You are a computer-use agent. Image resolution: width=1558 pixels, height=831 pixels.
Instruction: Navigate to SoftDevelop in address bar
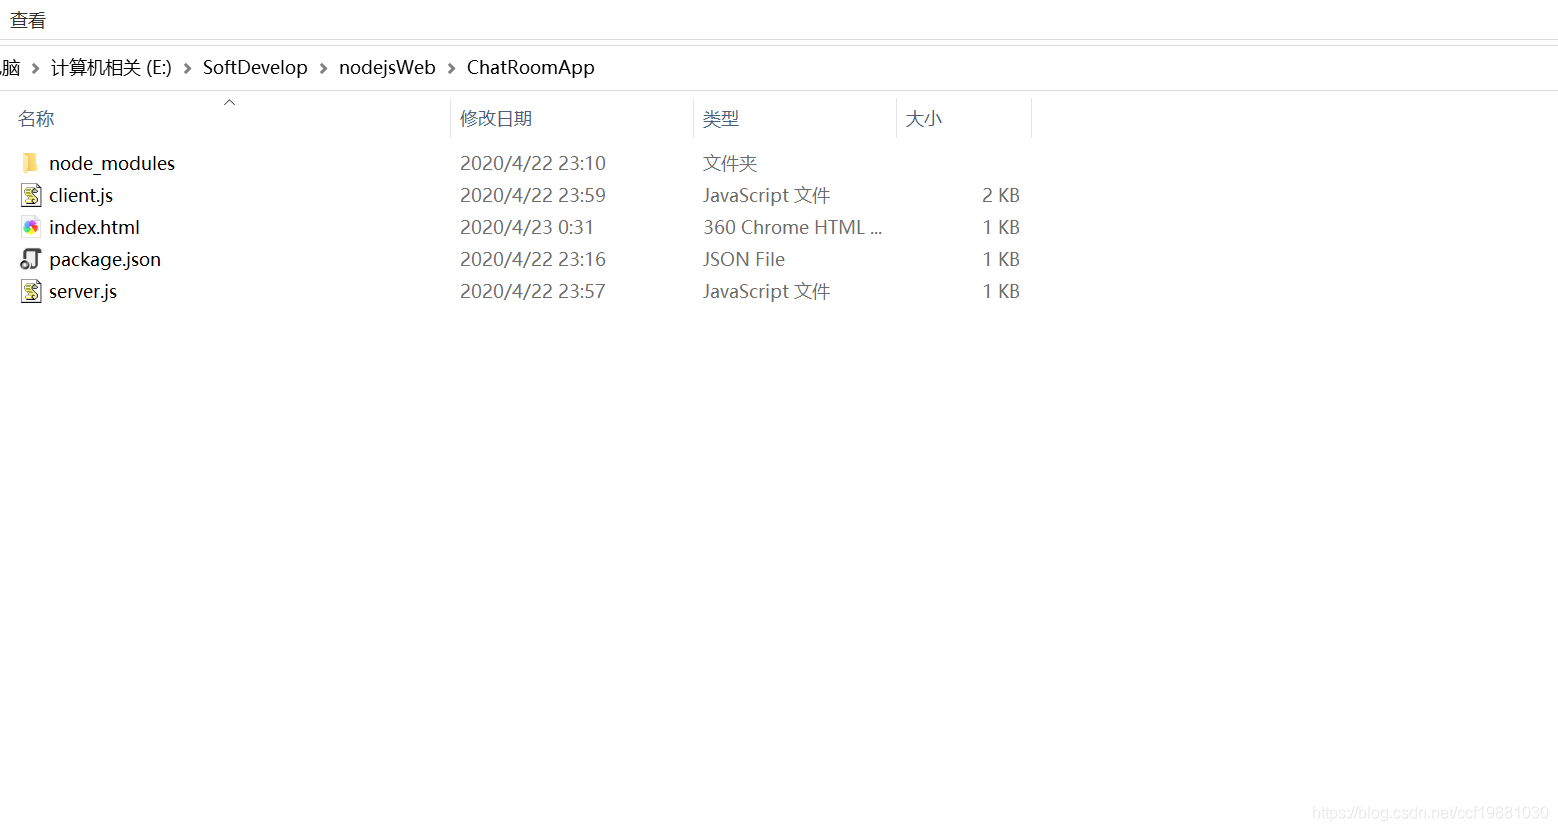tap(255, 68)
